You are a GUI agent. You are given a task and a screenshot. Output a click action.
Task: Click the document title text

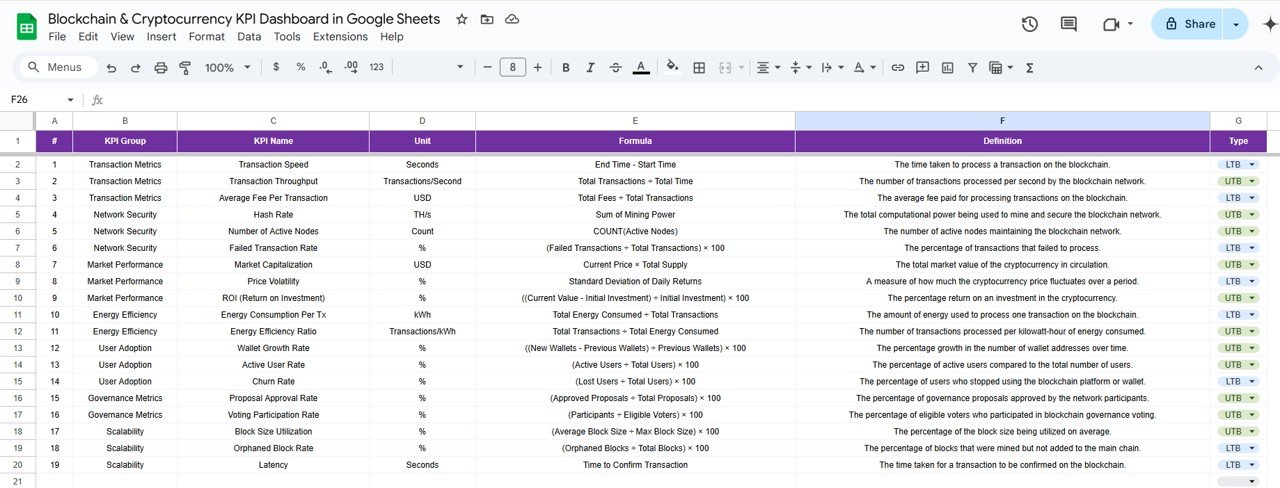click(244, 19)
